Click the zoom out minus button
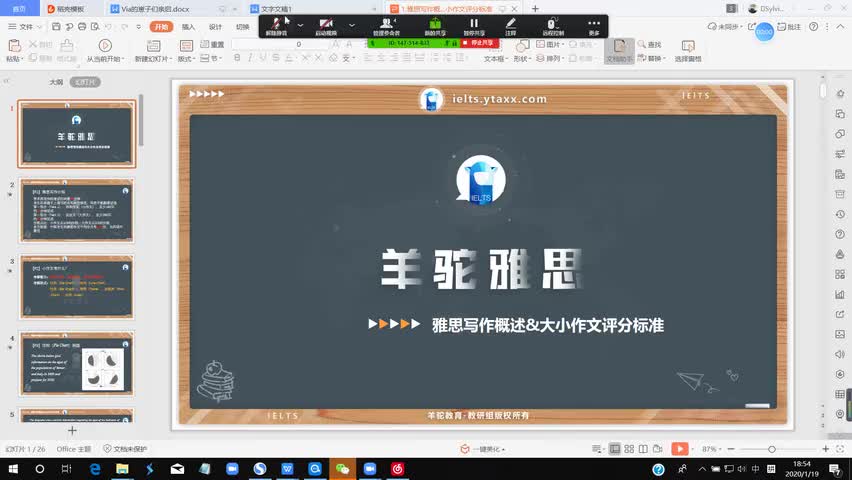The height and width of the screenshot is (480, 852). tap(731, 449)
